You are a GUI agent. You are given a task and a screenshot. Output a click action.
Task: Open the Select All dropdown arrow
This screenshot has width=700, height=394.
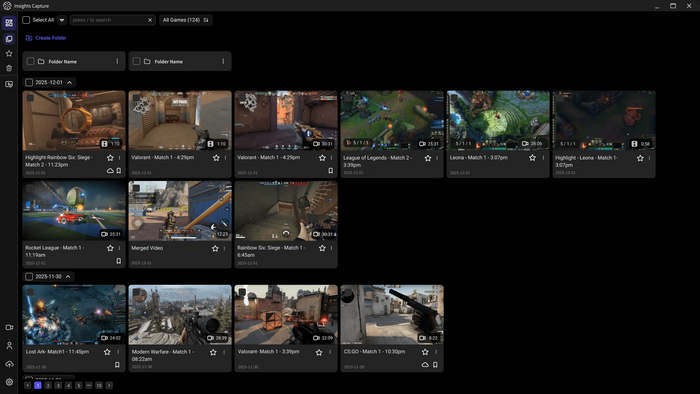pyautogui.click(x=62, y=20)
